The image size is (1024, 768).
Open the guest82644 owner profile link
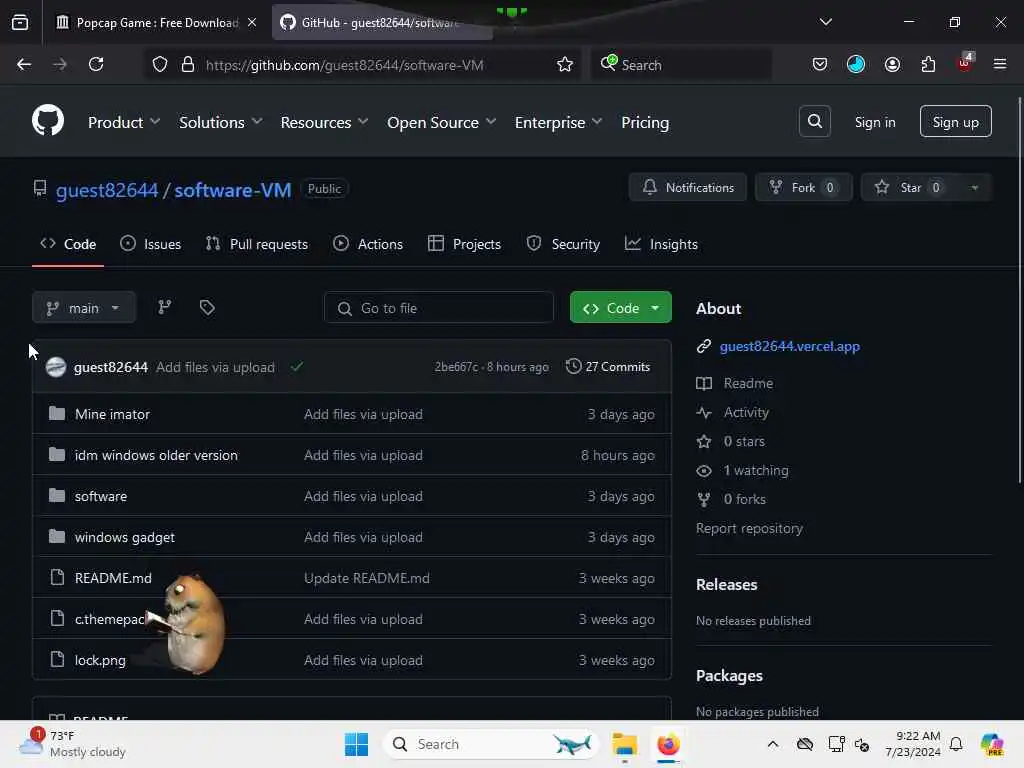pyautogui.click(x=106, y=189)
